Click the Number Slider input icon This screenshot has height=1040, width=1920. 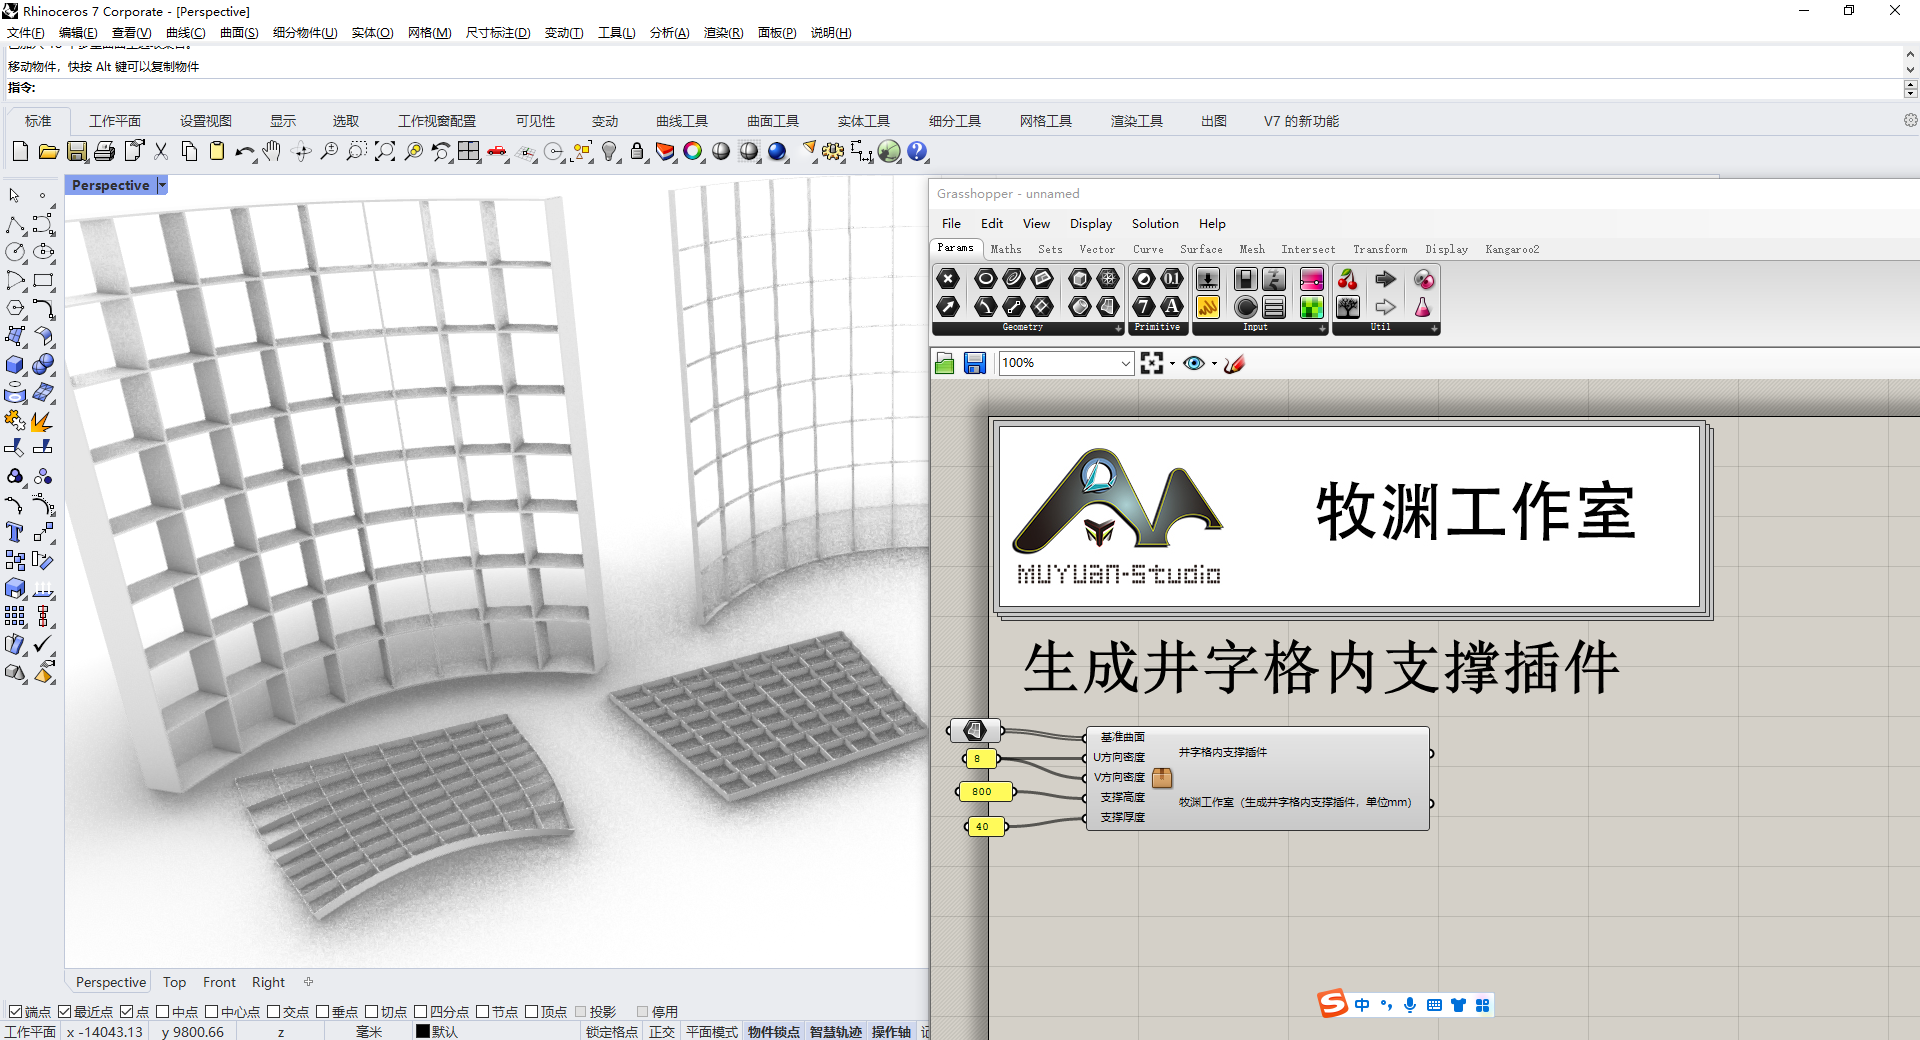click(x=1208, y=278)
